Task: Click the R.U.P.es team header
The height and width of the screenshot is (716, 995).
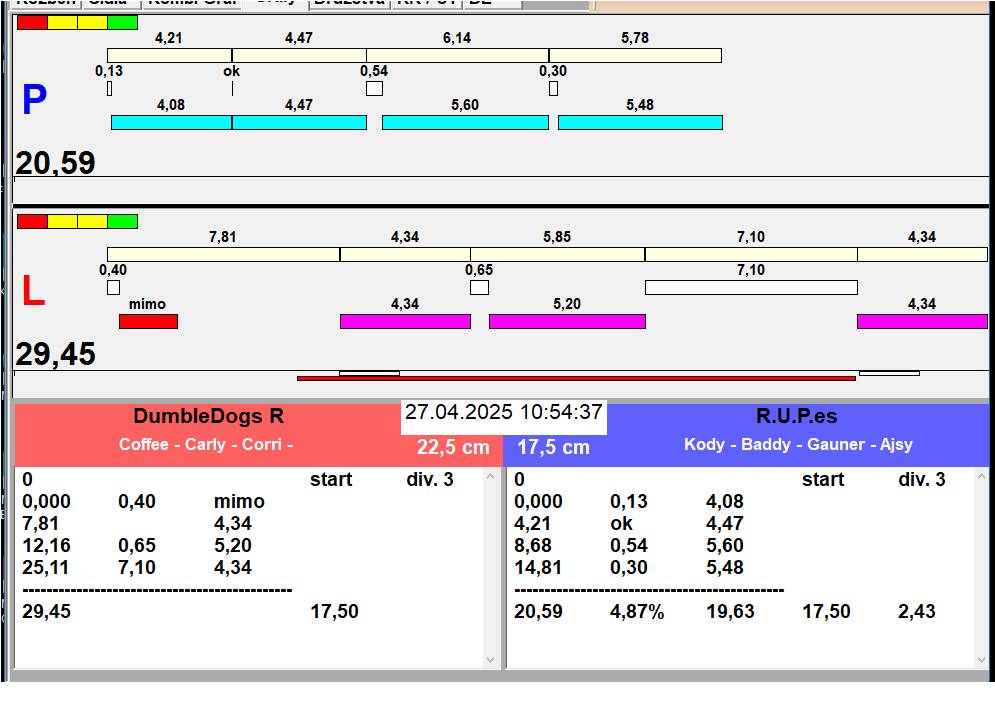Action: coord(797,417)
